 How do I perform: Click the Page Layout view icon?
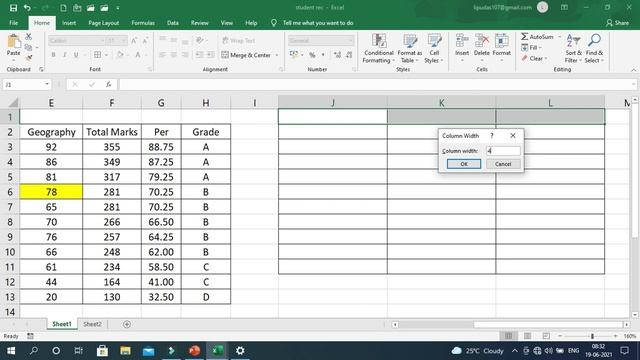point(527,336)
